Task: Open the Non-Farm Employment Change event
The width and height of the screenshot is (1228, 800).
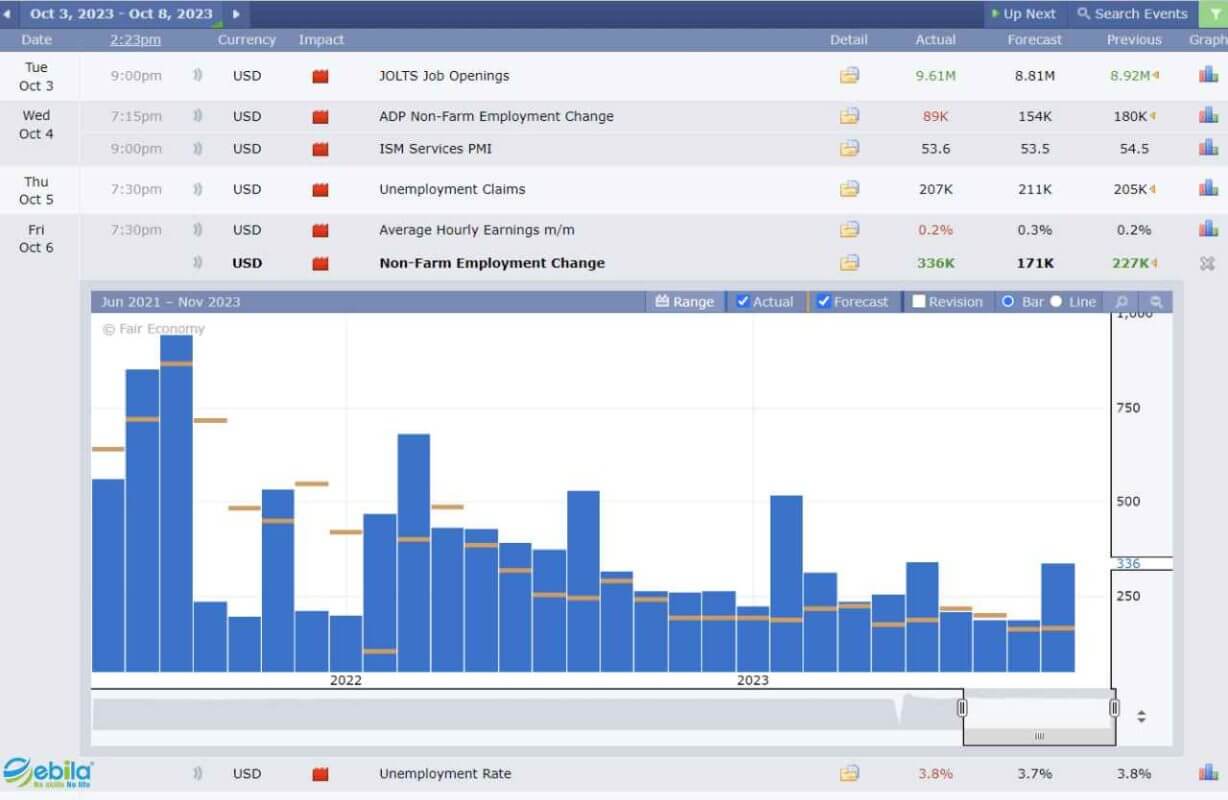Action: point(492,263)
